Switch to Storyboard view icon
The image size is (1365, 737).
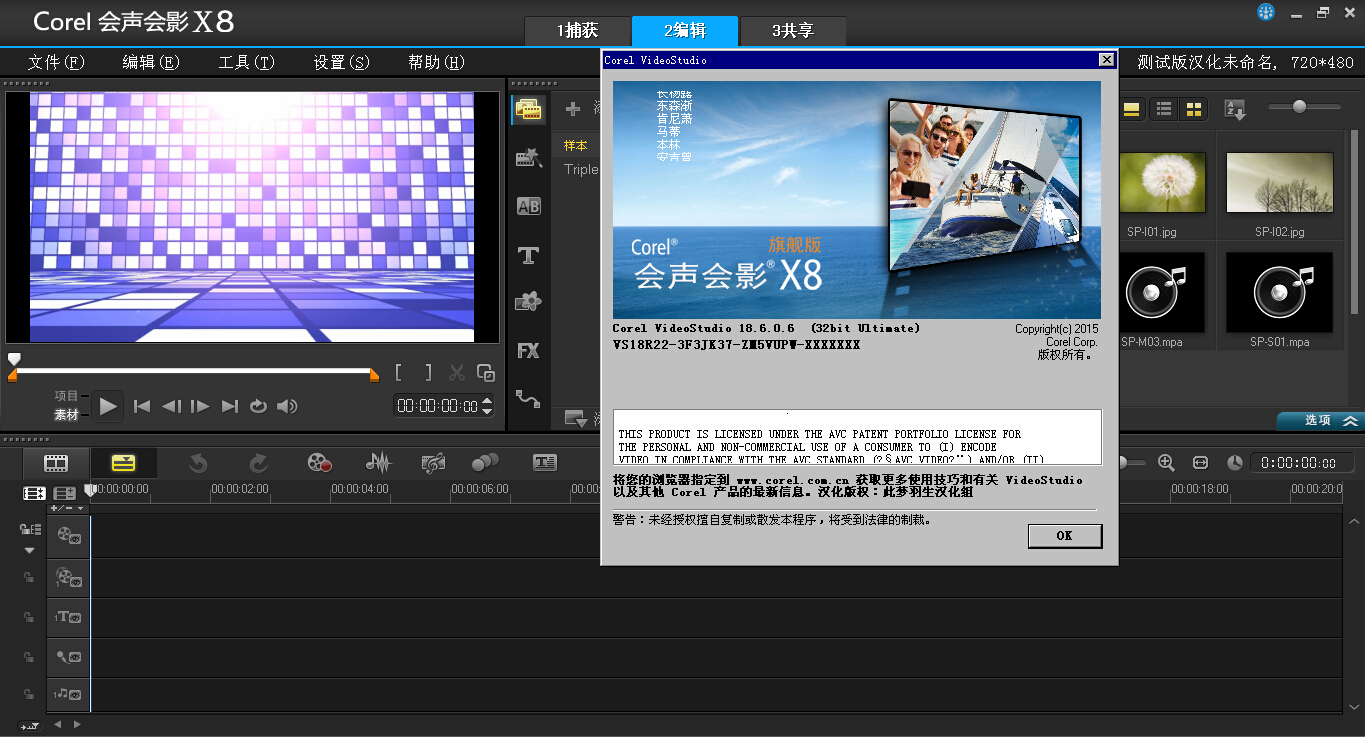point(56,463)
